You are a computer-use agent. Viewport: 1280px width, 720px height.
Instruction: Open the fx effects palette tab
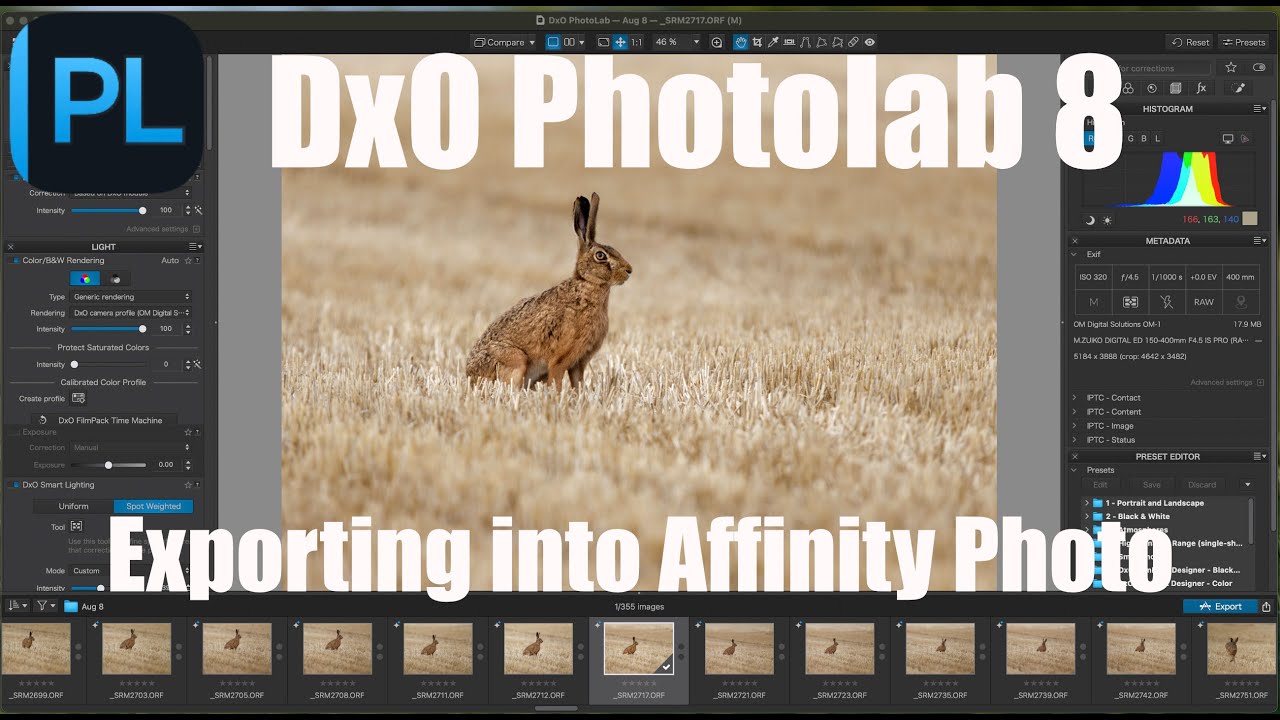pyautogui.click(x=1201, y=88)
